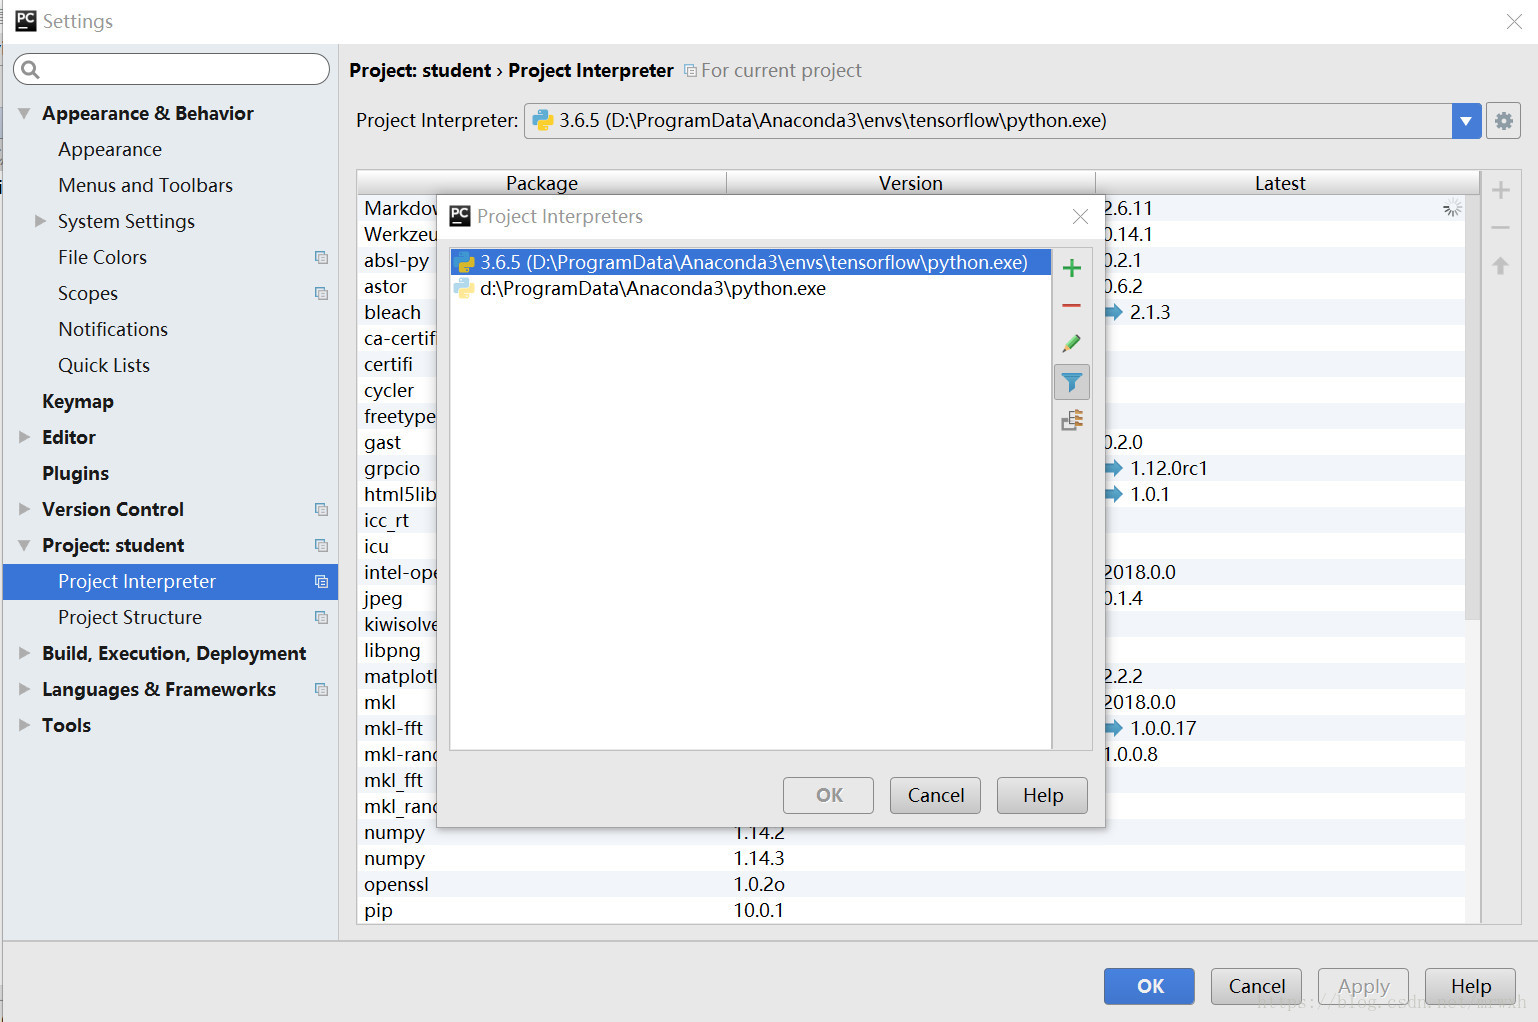
Task: Open Keymap settings
Action: point(78,401)
